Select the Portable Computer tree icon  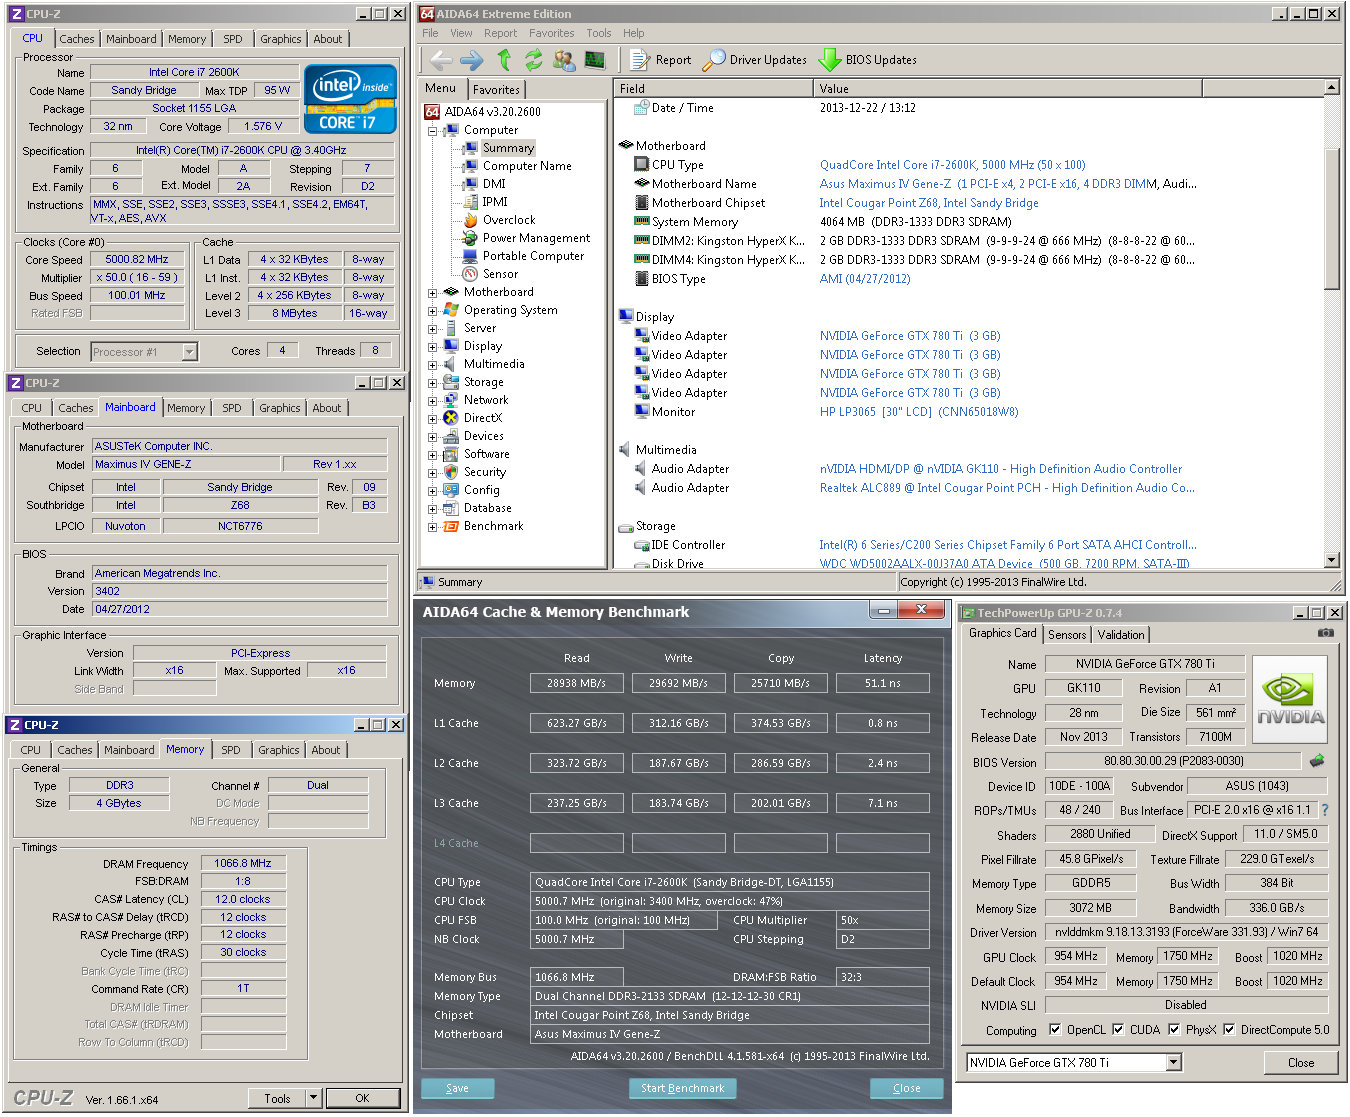(470, 256)
